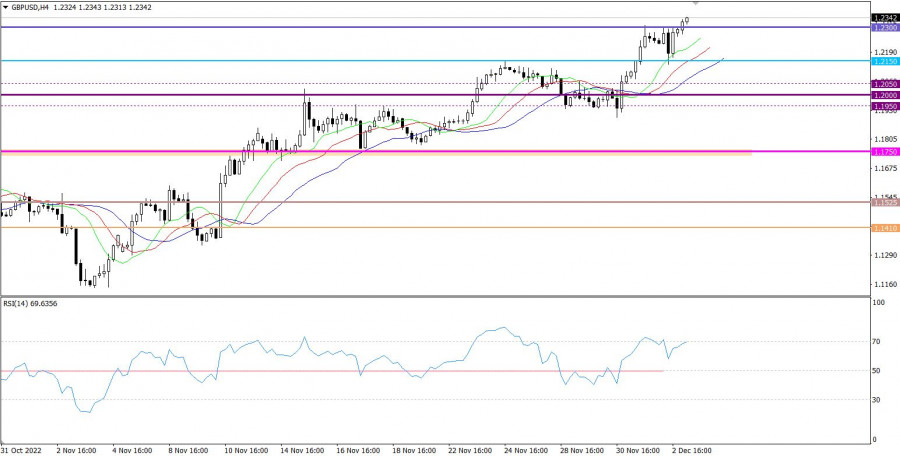Click the 1.1950 price level label
Screen dimensions: 900x456
pyautogui.click(x=884, y=105)
